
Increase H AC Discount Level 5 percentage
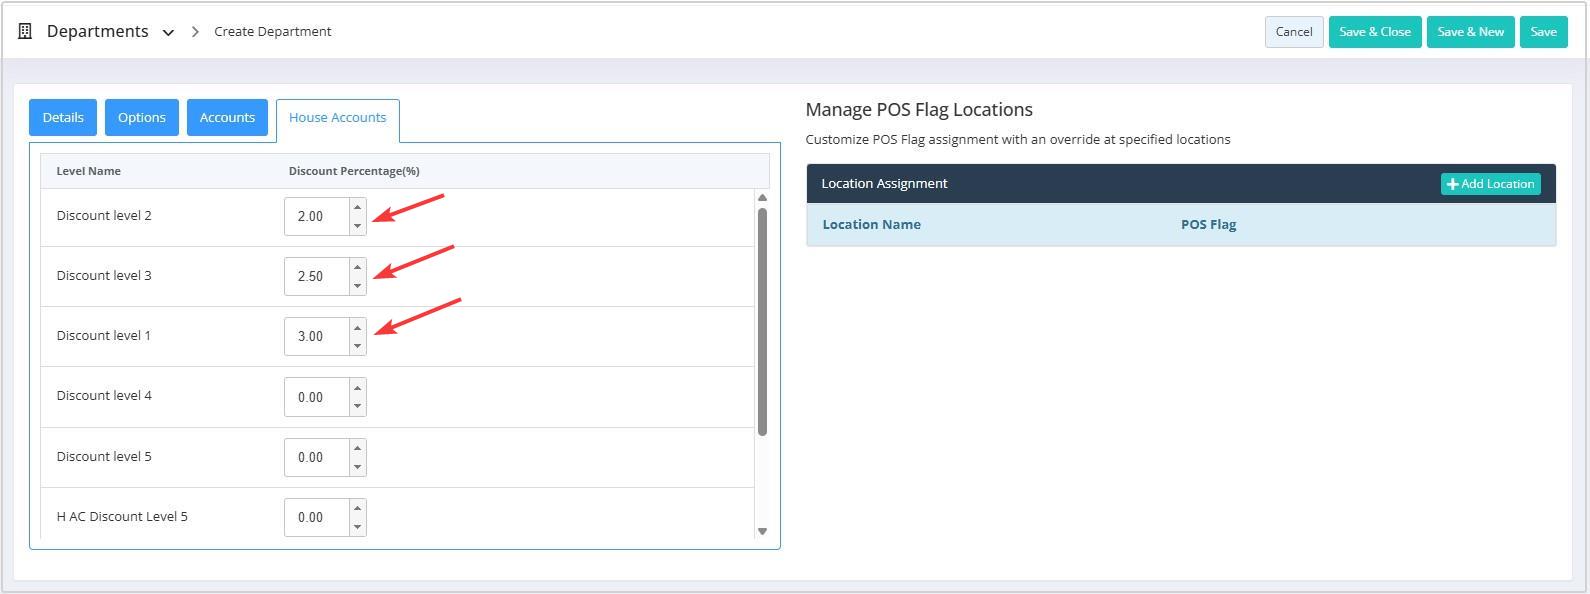click(357, 508)
